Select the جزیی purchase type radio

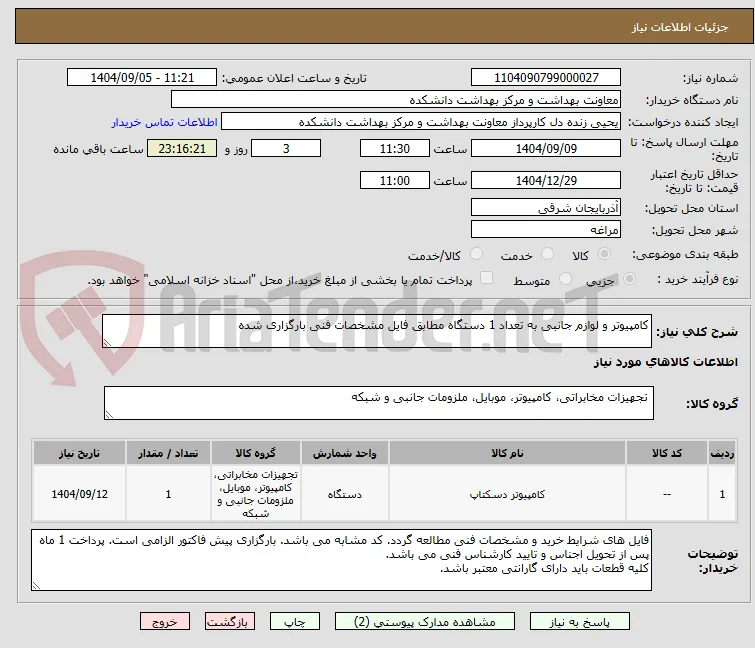click(x=629, y=279)
